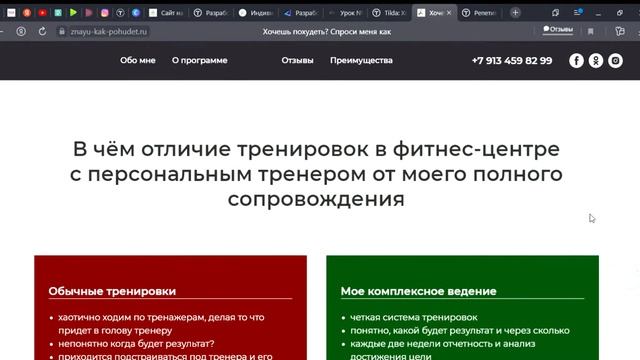The height and width of the screenshot is (360, 640).
Task: Click the padlock site security icon
Action: (x=62, y=31)
